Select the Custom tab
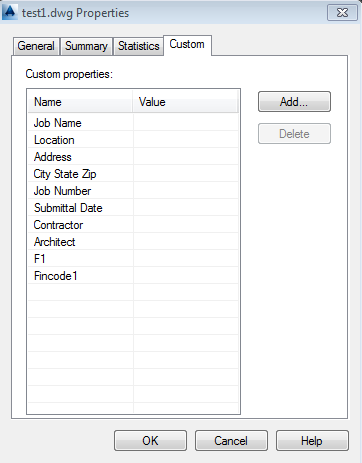Image resolution: width=362 pixels, height=463 pixels. [187, 44]
